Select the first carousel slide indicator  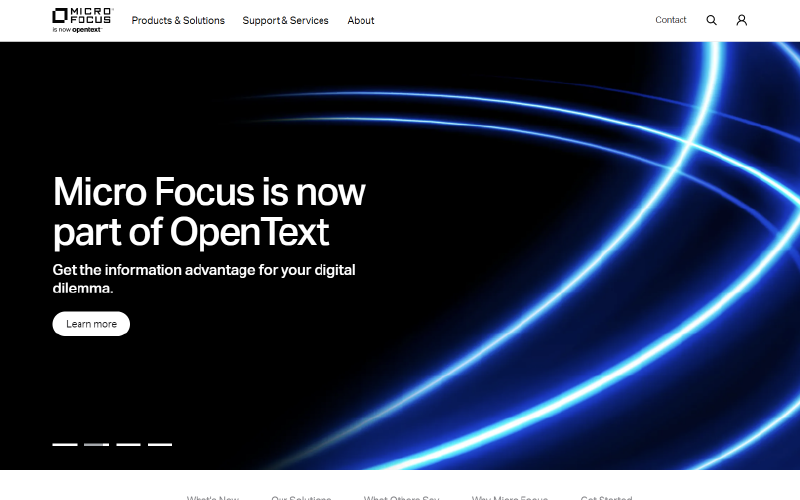click(65, 444)
